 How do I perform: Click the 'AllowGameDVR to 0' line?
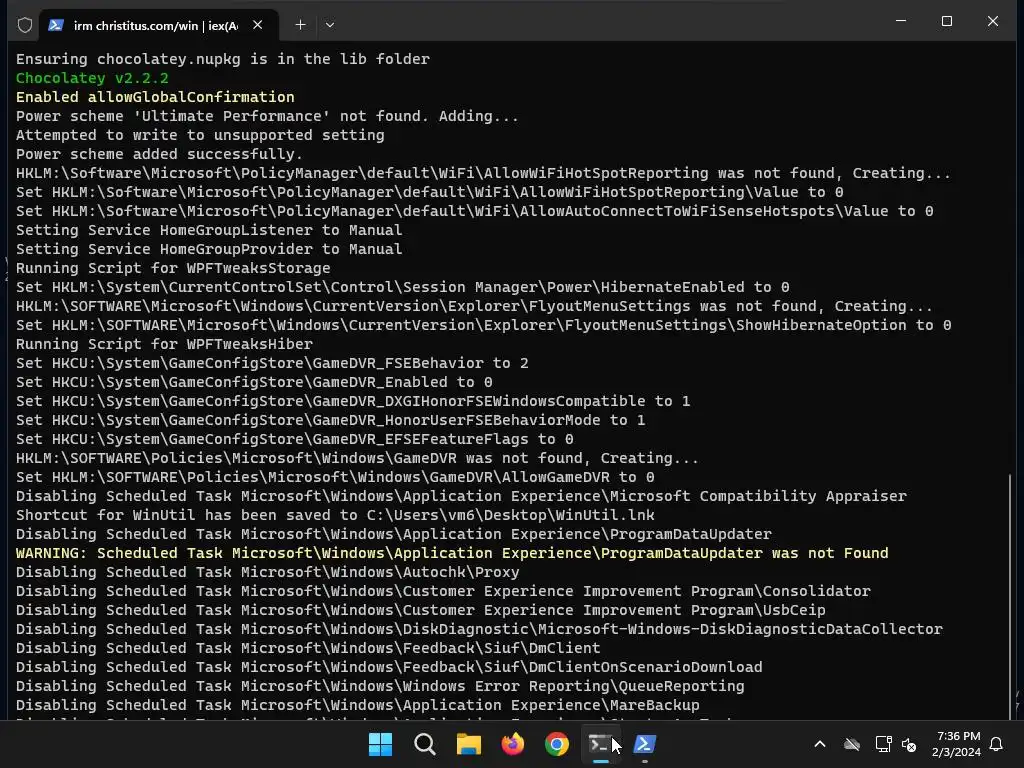pyautogui.click(x=335, y=477)
